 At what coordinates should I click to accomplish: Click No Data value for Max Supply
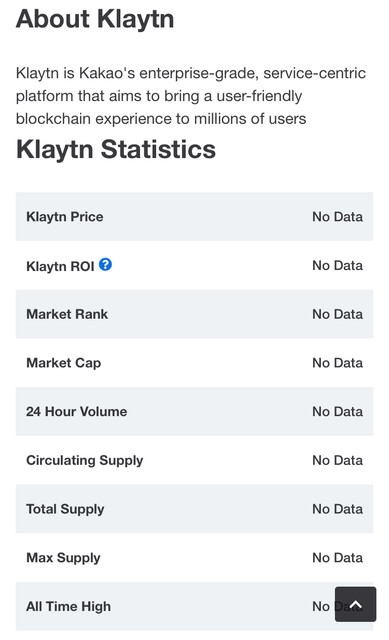point(337,558)
